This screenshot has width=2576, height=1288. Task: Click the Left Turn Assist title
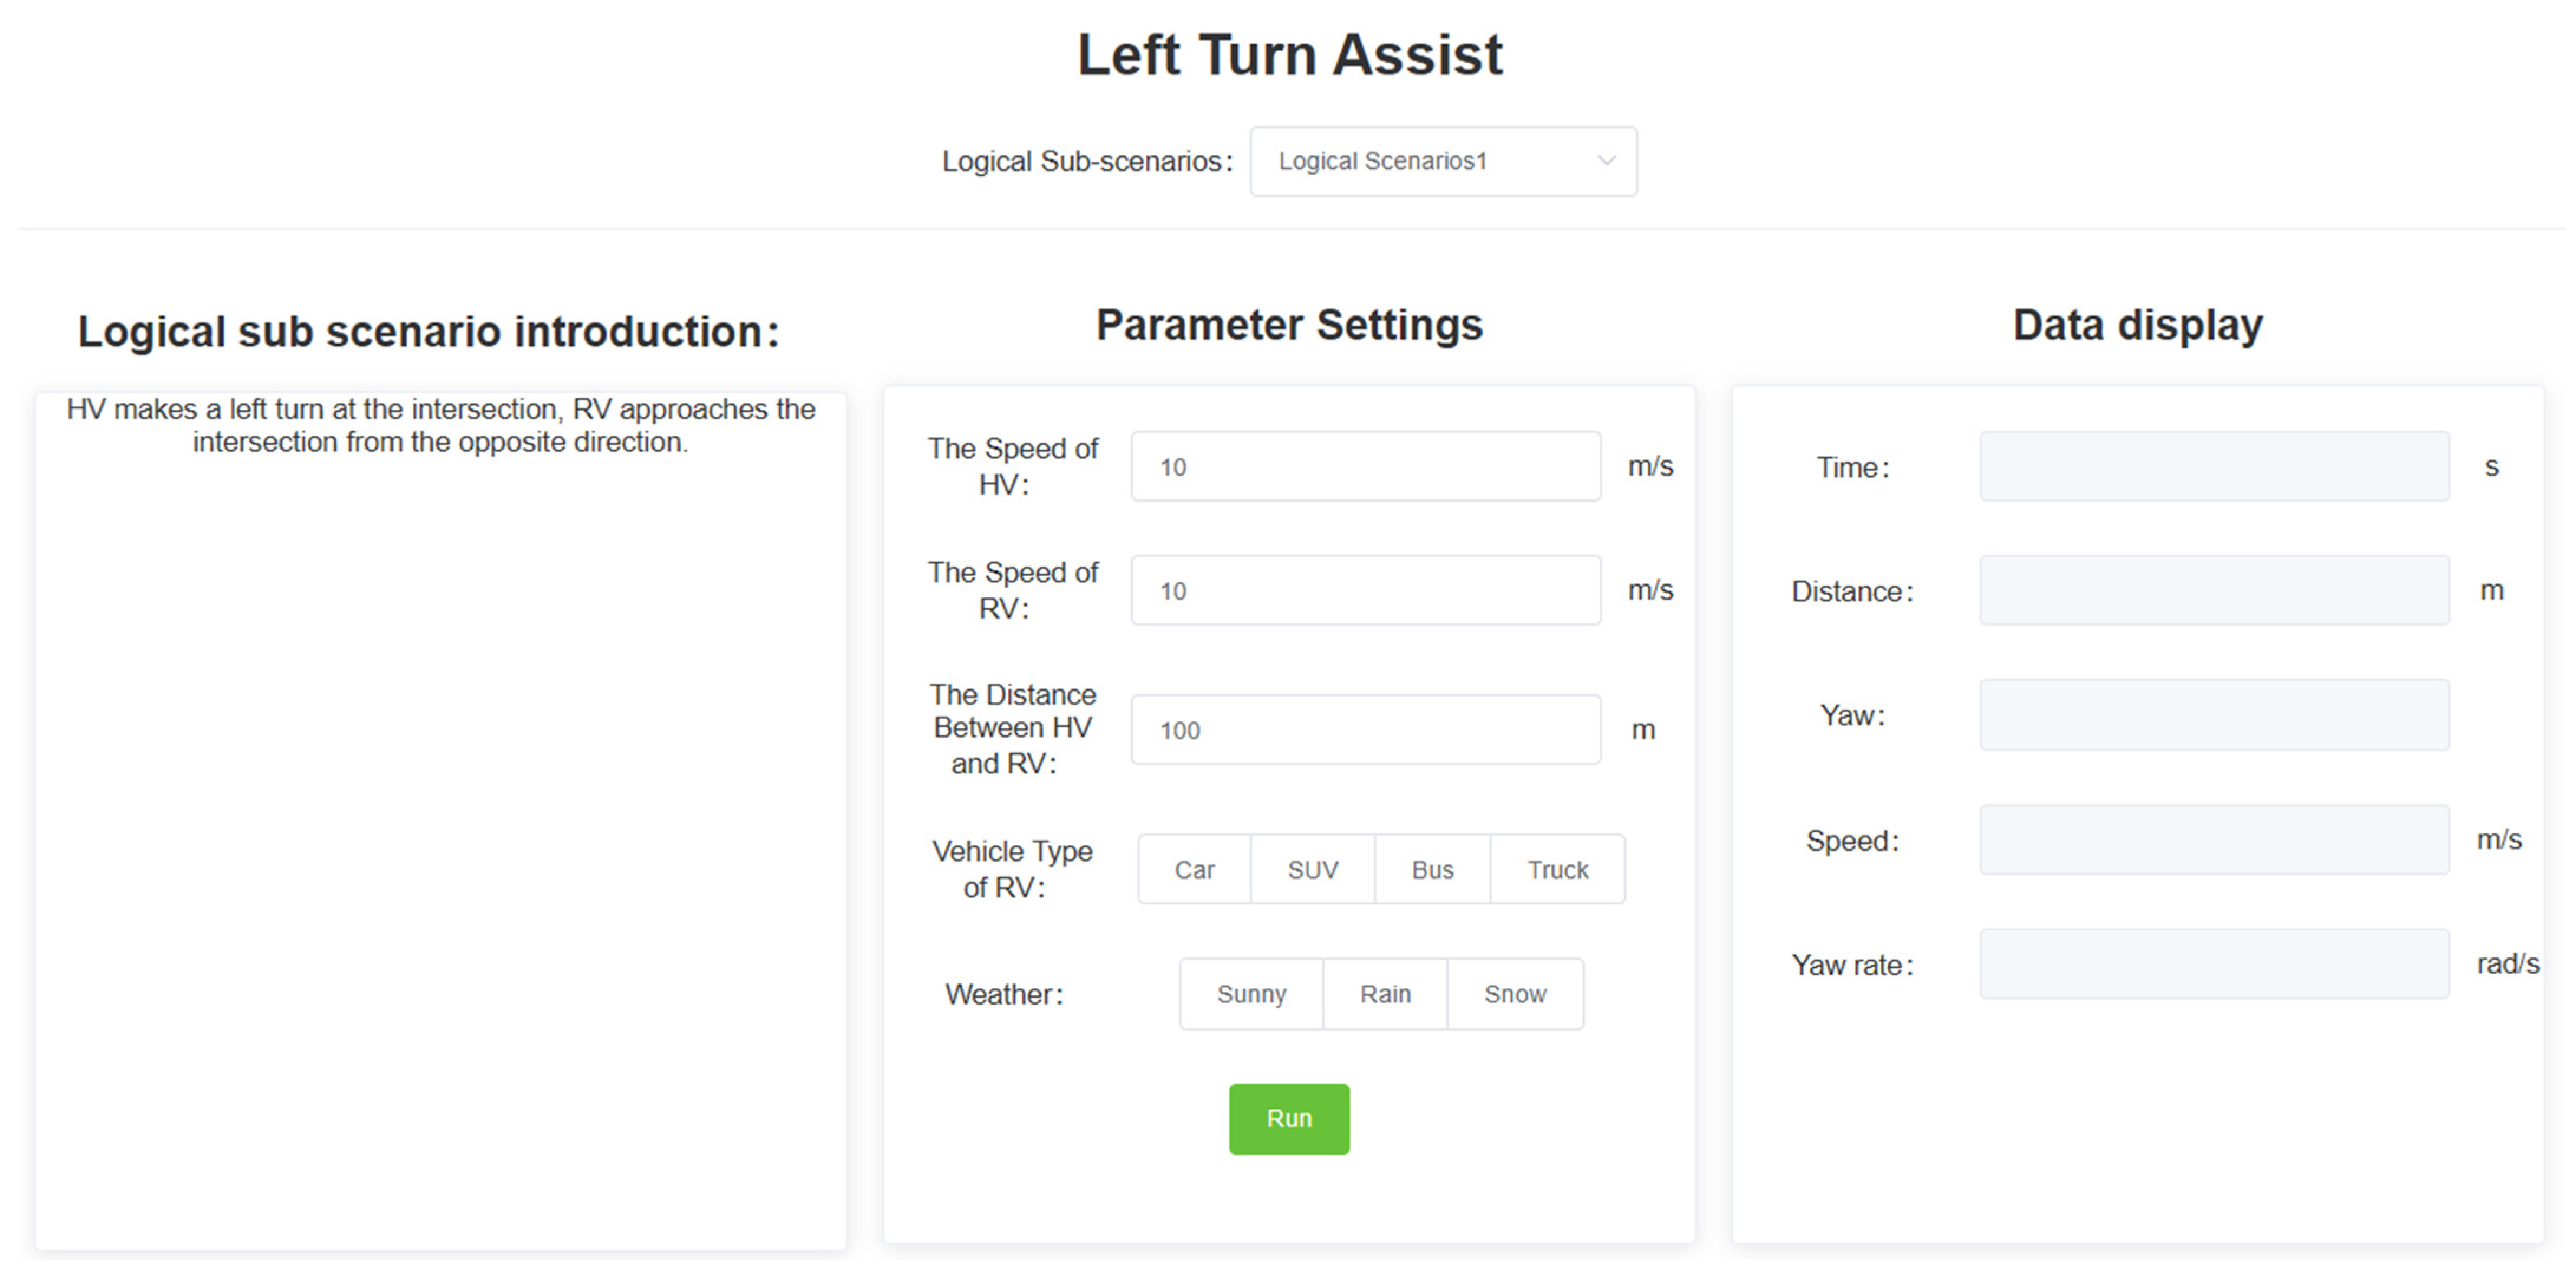(x=1289, y=54)
